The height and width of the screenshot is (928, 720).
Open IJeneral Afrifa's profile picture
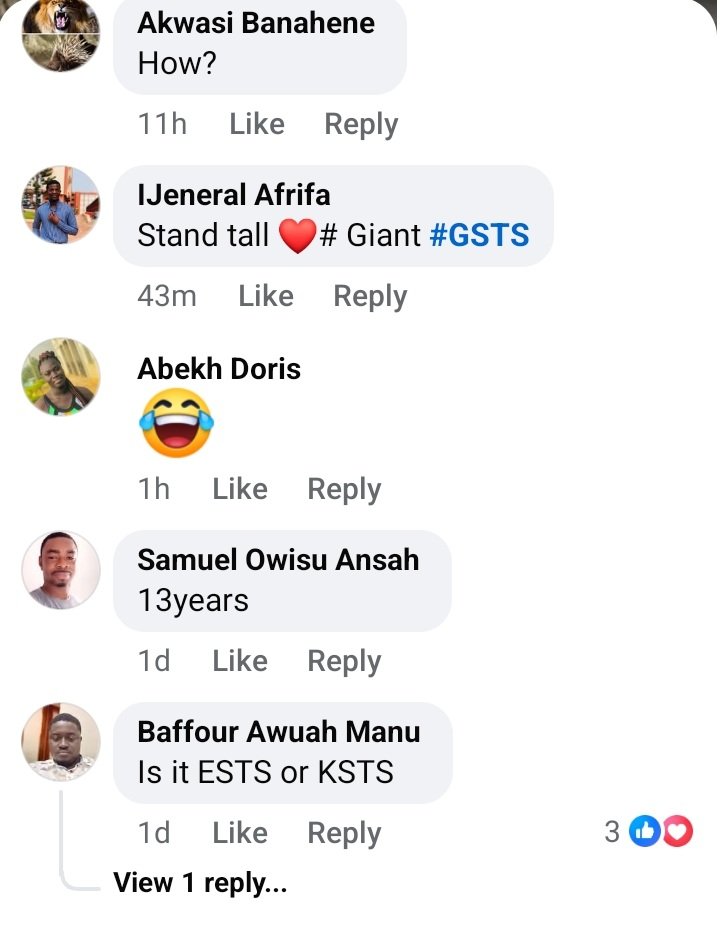point(61,205)
